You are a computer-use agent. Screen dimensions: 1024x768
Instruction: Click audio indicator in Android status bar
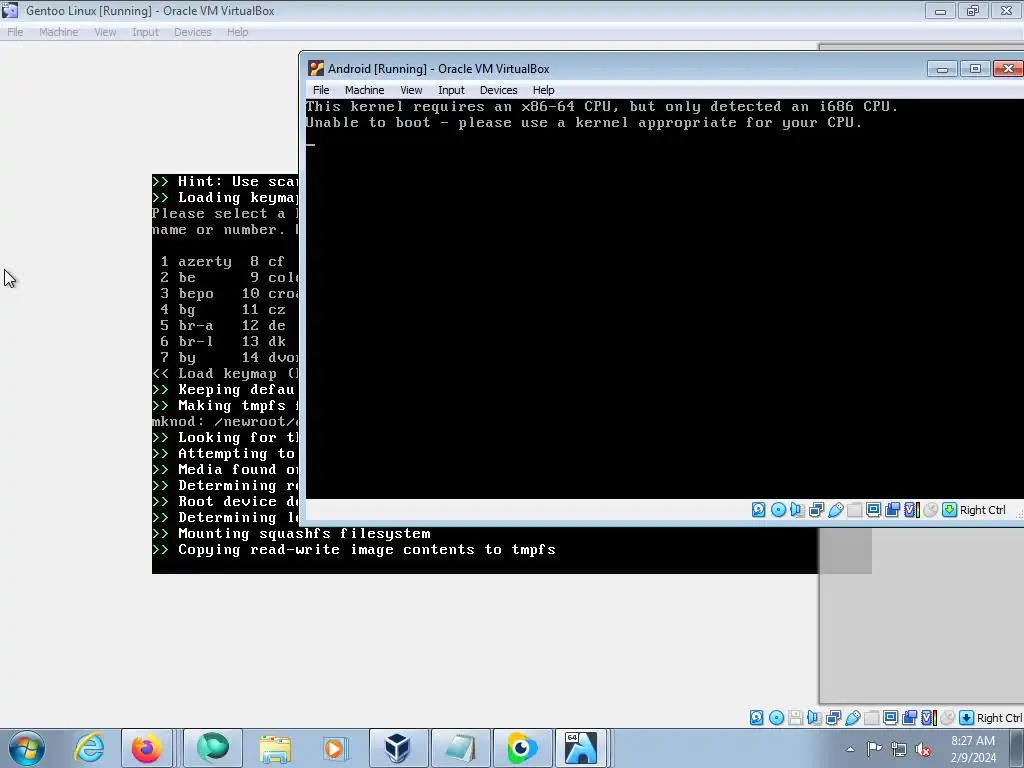(x=797, y=510)
